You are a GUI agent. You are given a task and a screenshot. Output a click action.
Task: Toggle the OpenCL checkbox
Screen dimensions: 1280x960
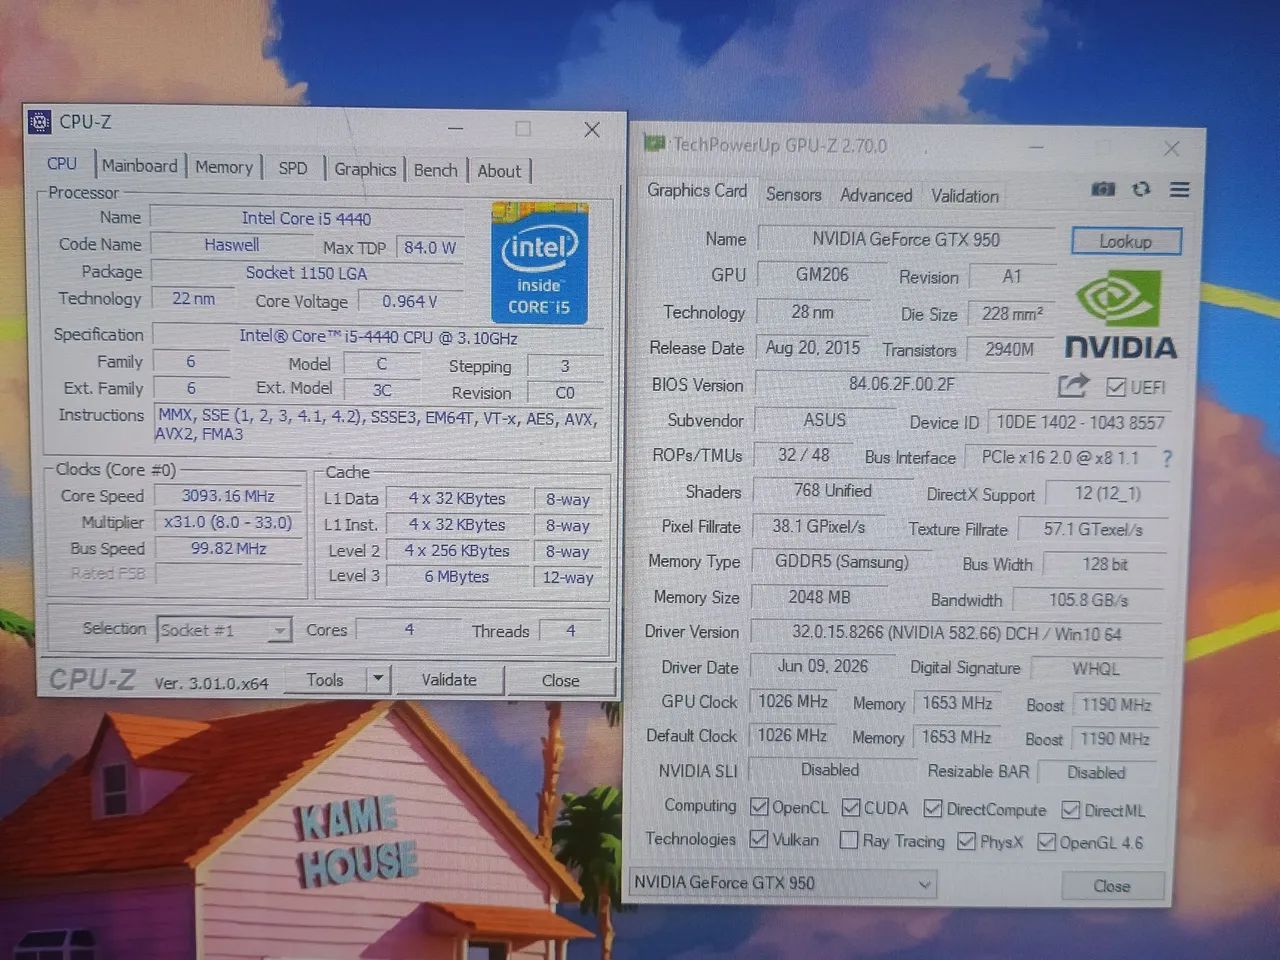759,807
